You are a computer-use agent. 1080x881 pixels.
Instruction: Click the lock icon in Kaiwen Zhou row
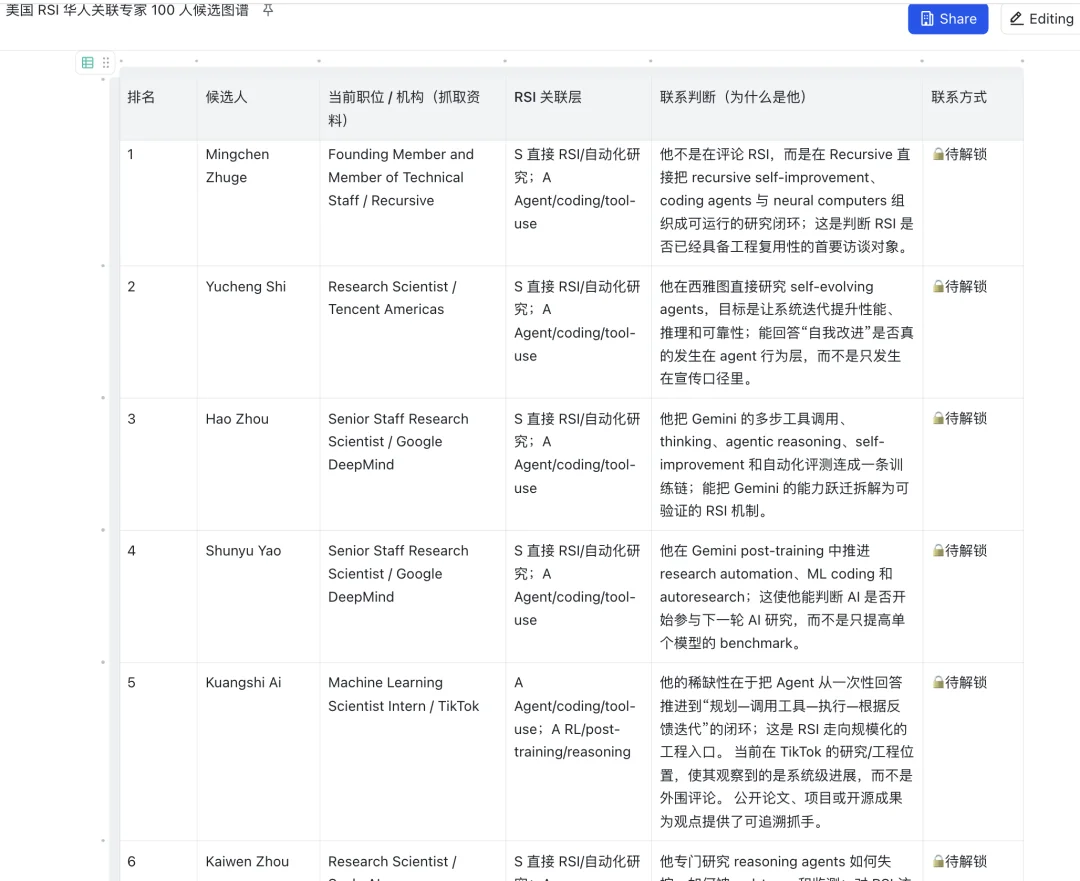[937, 861]
